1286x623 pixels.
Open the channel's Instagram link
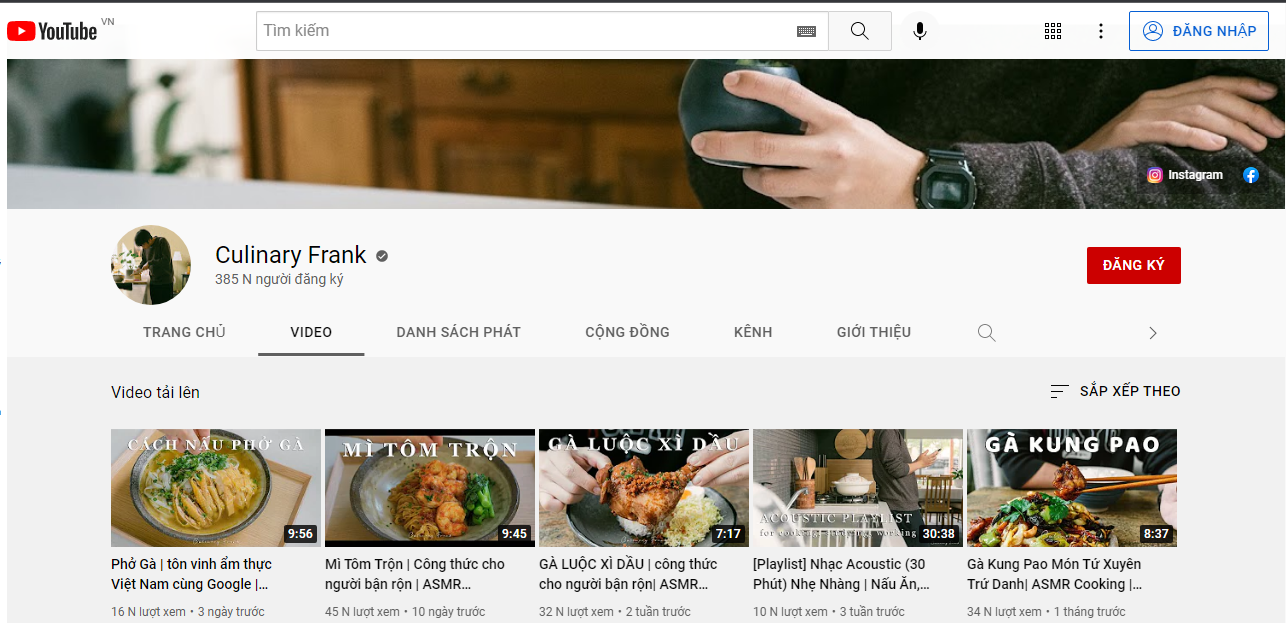click(x=1185, y=175)
